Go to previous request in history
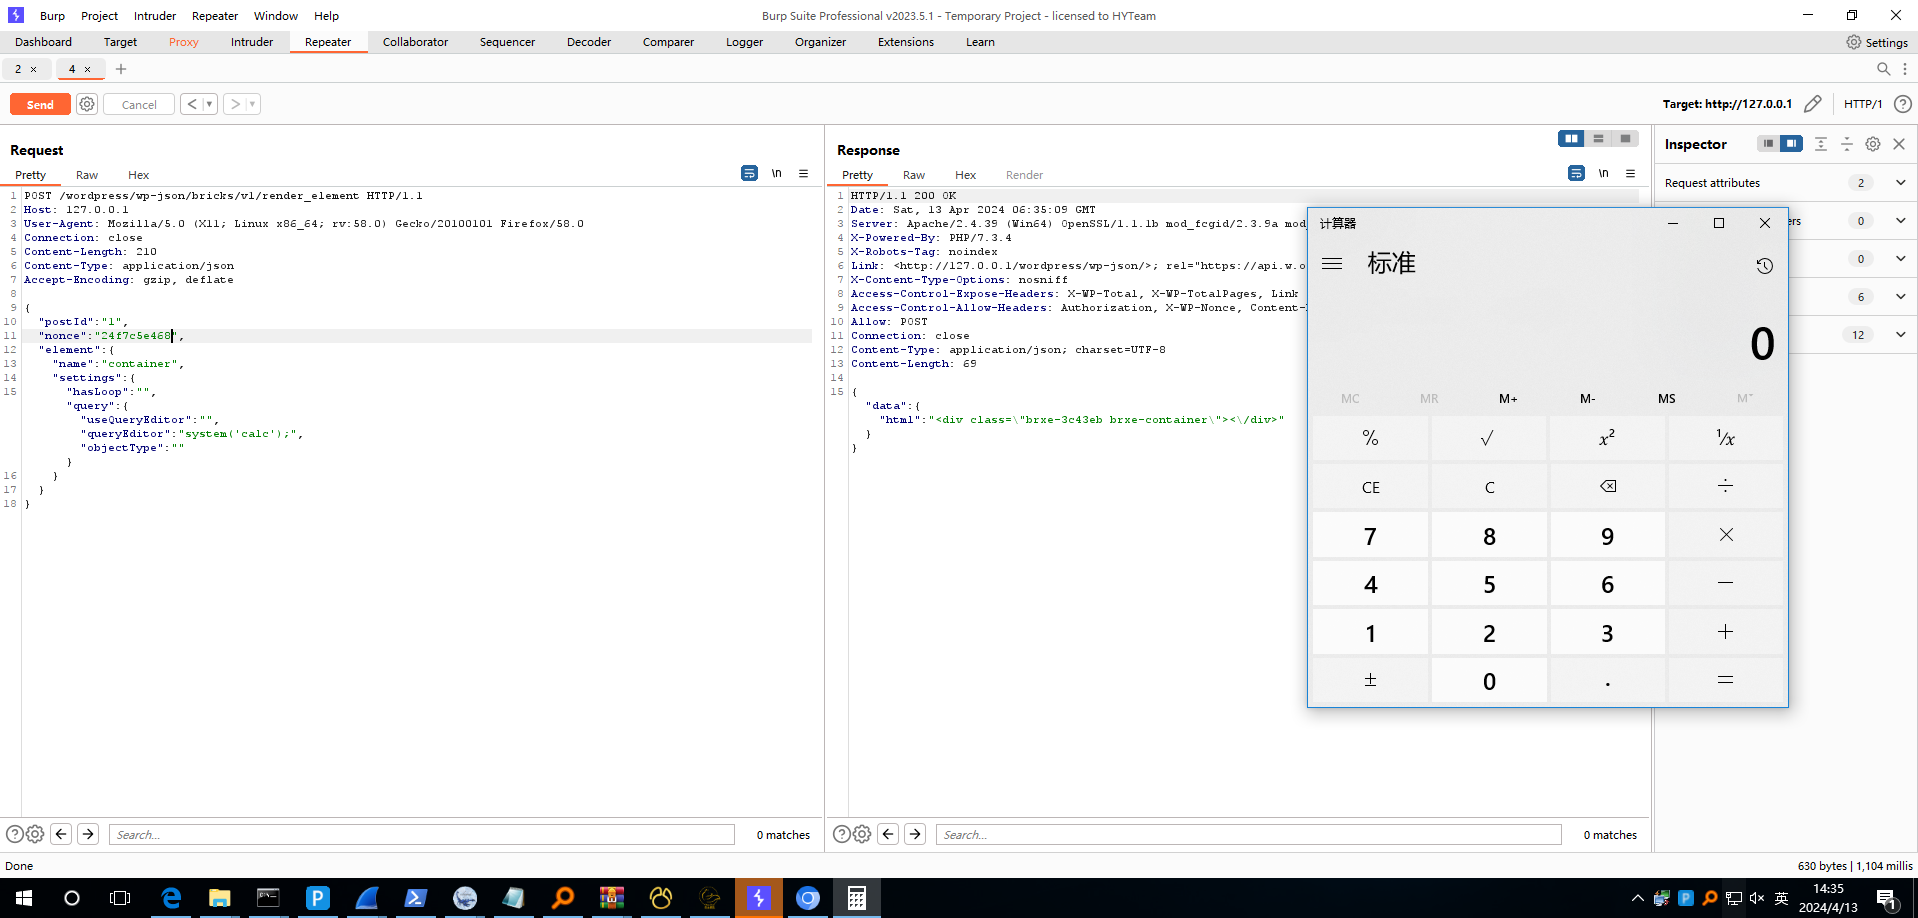The image size is (1918, 918). (x=192, y=104)
